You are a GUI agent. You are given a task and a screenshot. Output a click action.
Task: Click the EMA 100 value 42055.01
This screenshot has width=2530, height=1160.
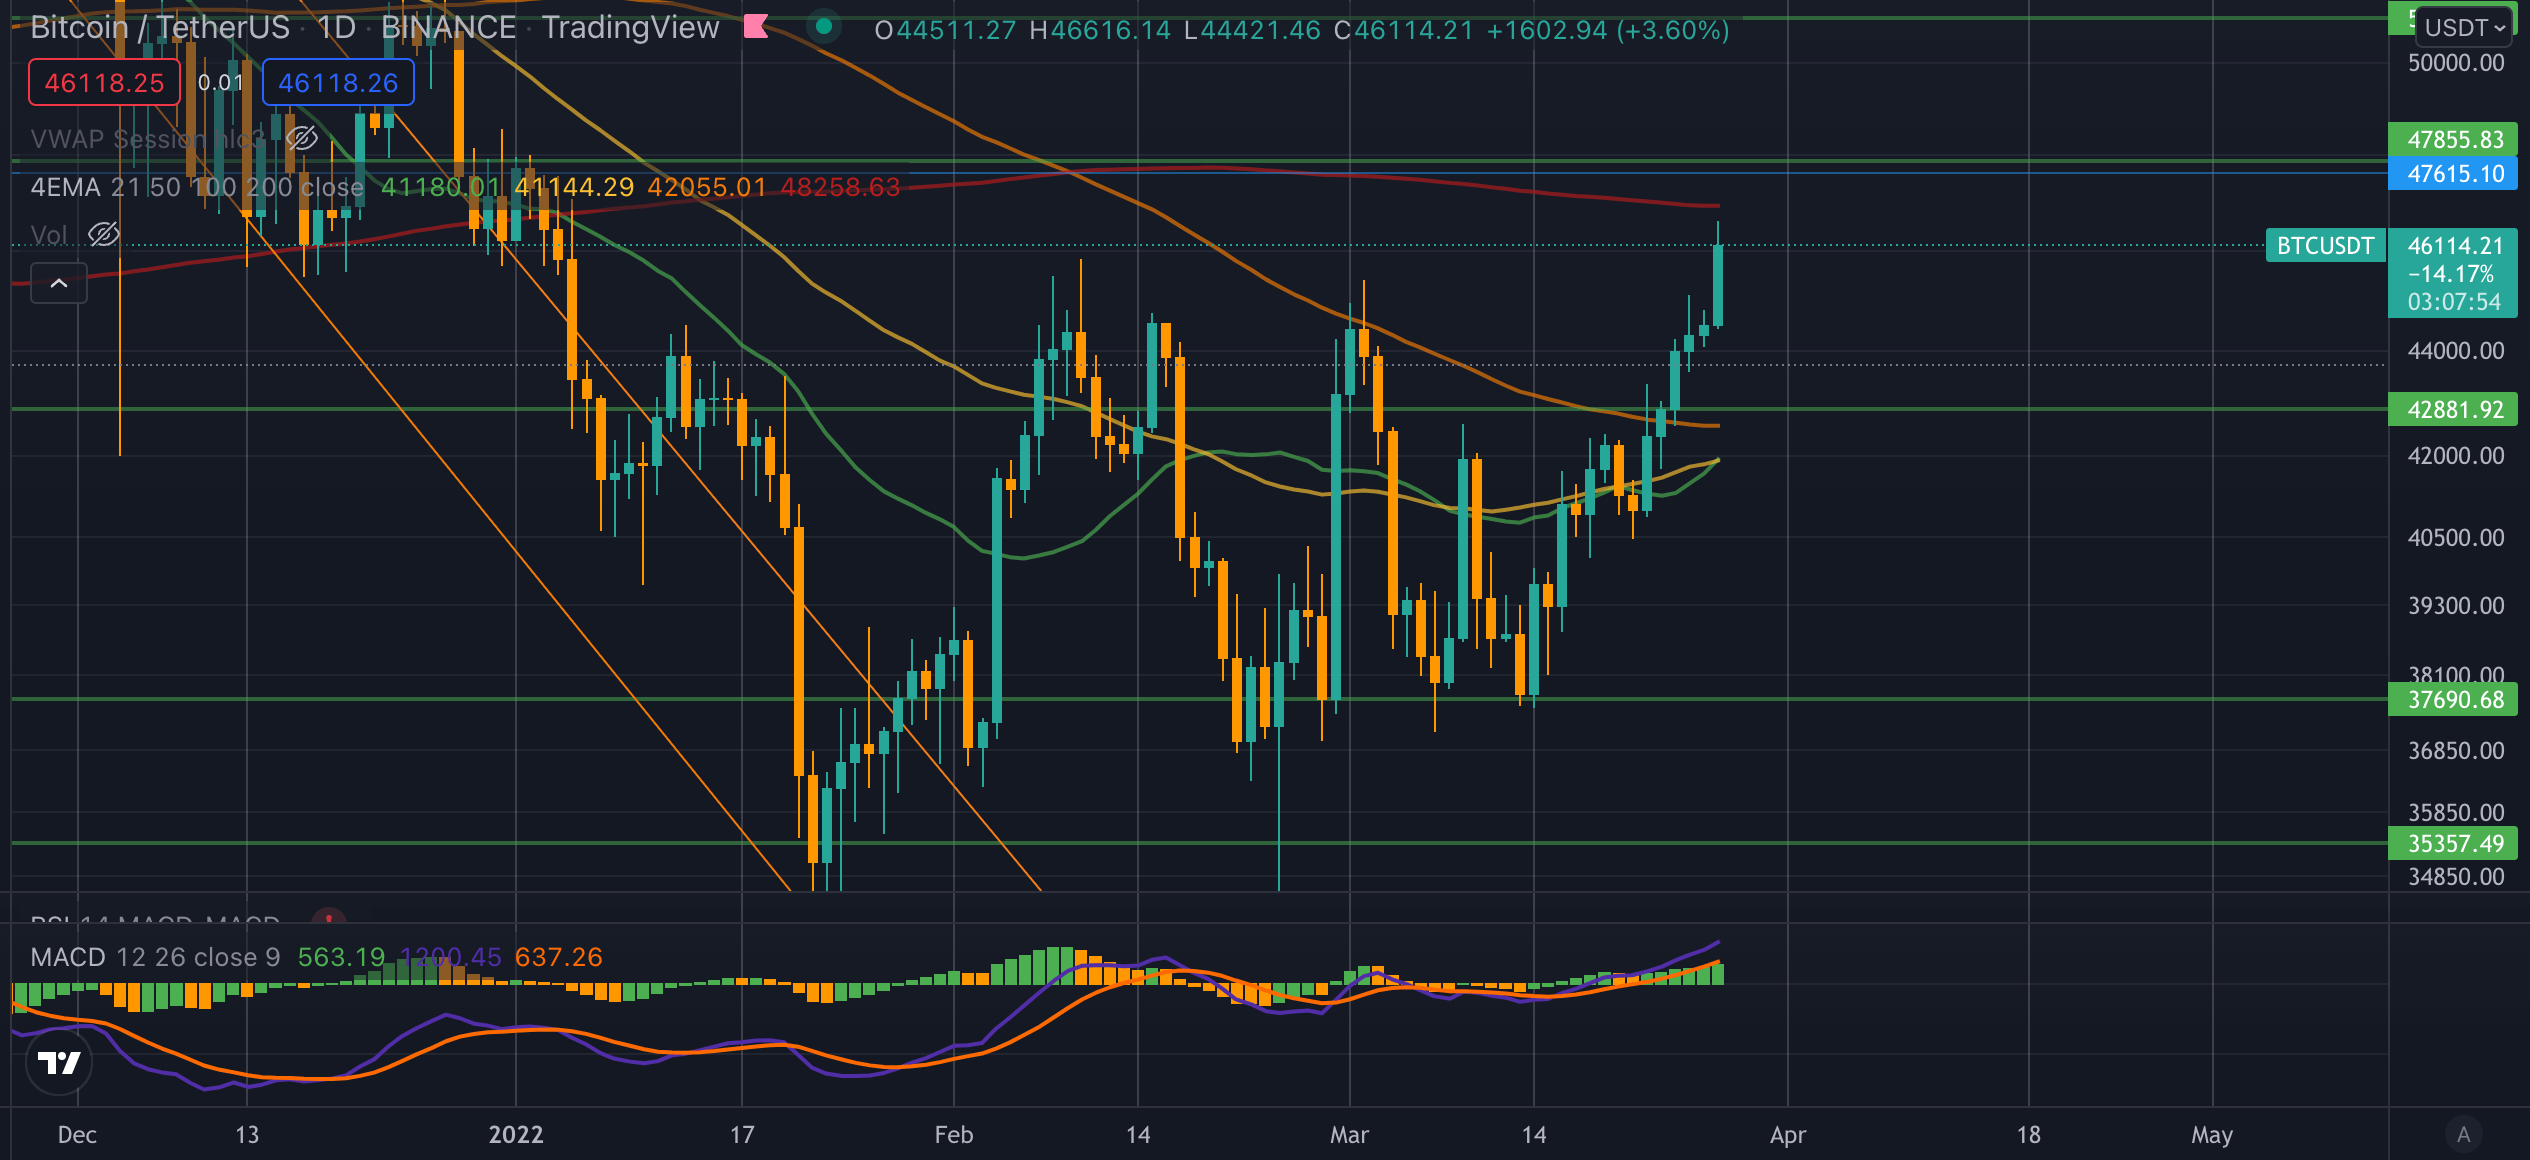click(x=707, y=187)
